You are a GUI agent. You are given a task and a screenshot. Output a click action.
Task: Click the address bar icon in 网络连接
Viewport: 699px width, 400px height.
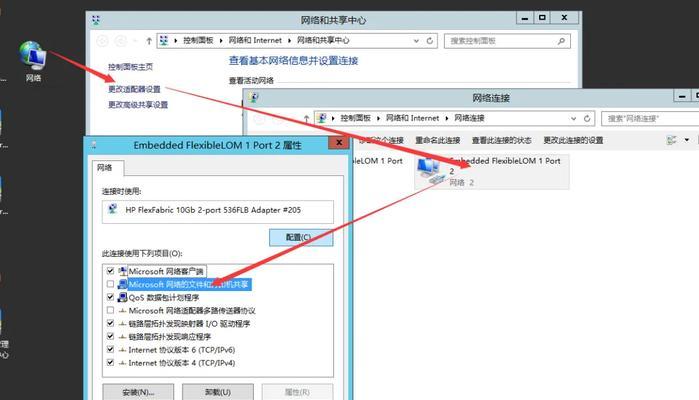coord(321,118)
